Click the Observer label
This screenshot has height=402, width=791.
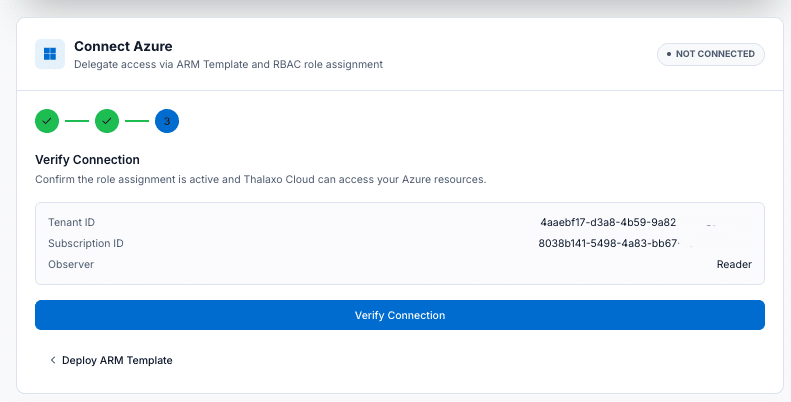71,264
